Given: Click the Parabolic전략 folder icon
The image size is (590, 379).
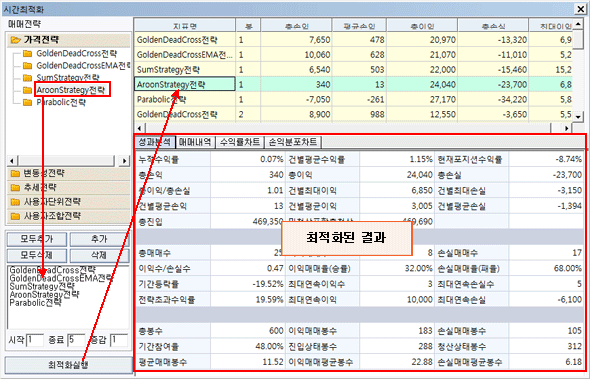Looking at the screenshot, I should (27, 102).
